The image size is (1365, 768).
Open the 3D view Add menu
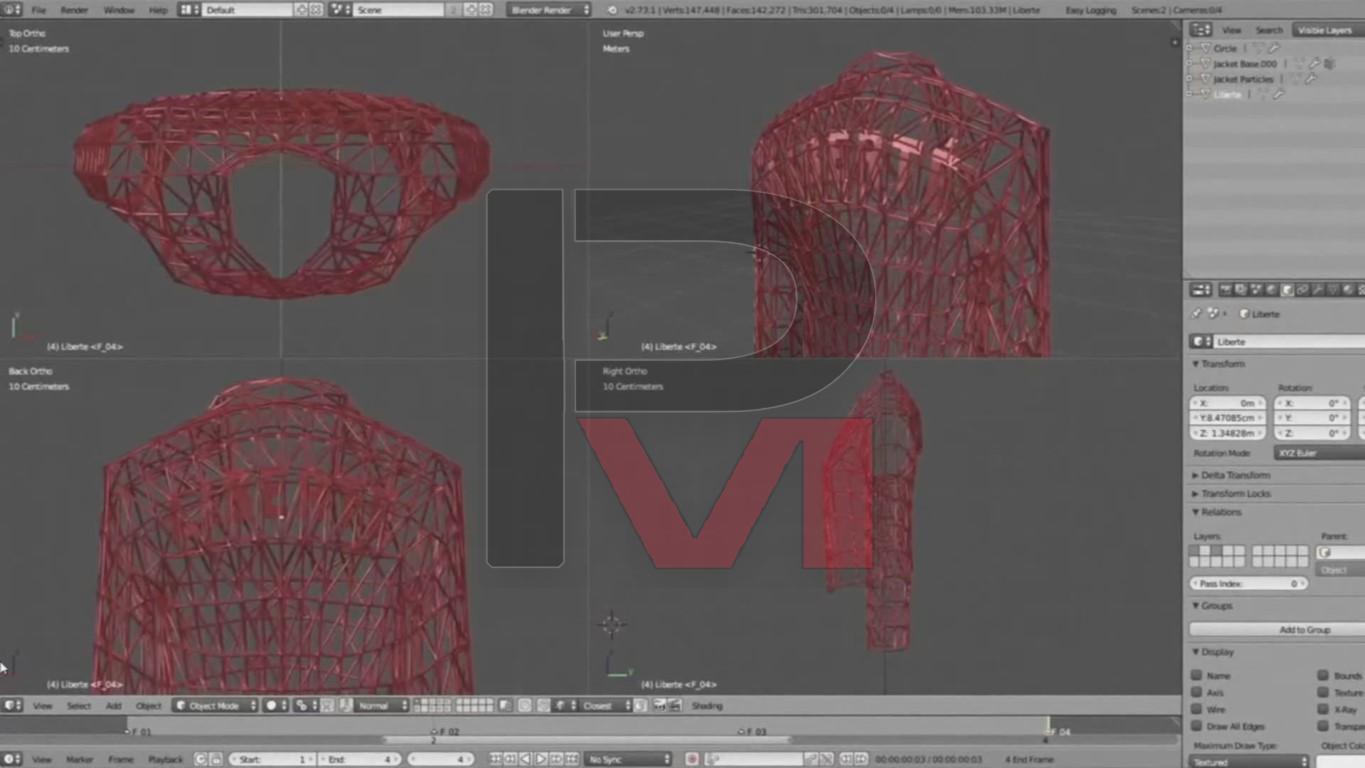point(114,706)
